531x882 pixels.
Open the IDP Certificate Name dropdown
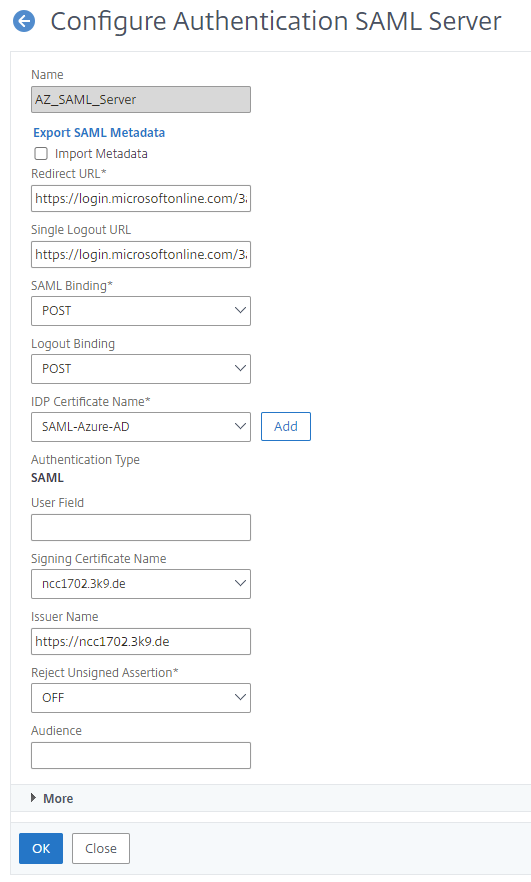(x=141, y=427)
